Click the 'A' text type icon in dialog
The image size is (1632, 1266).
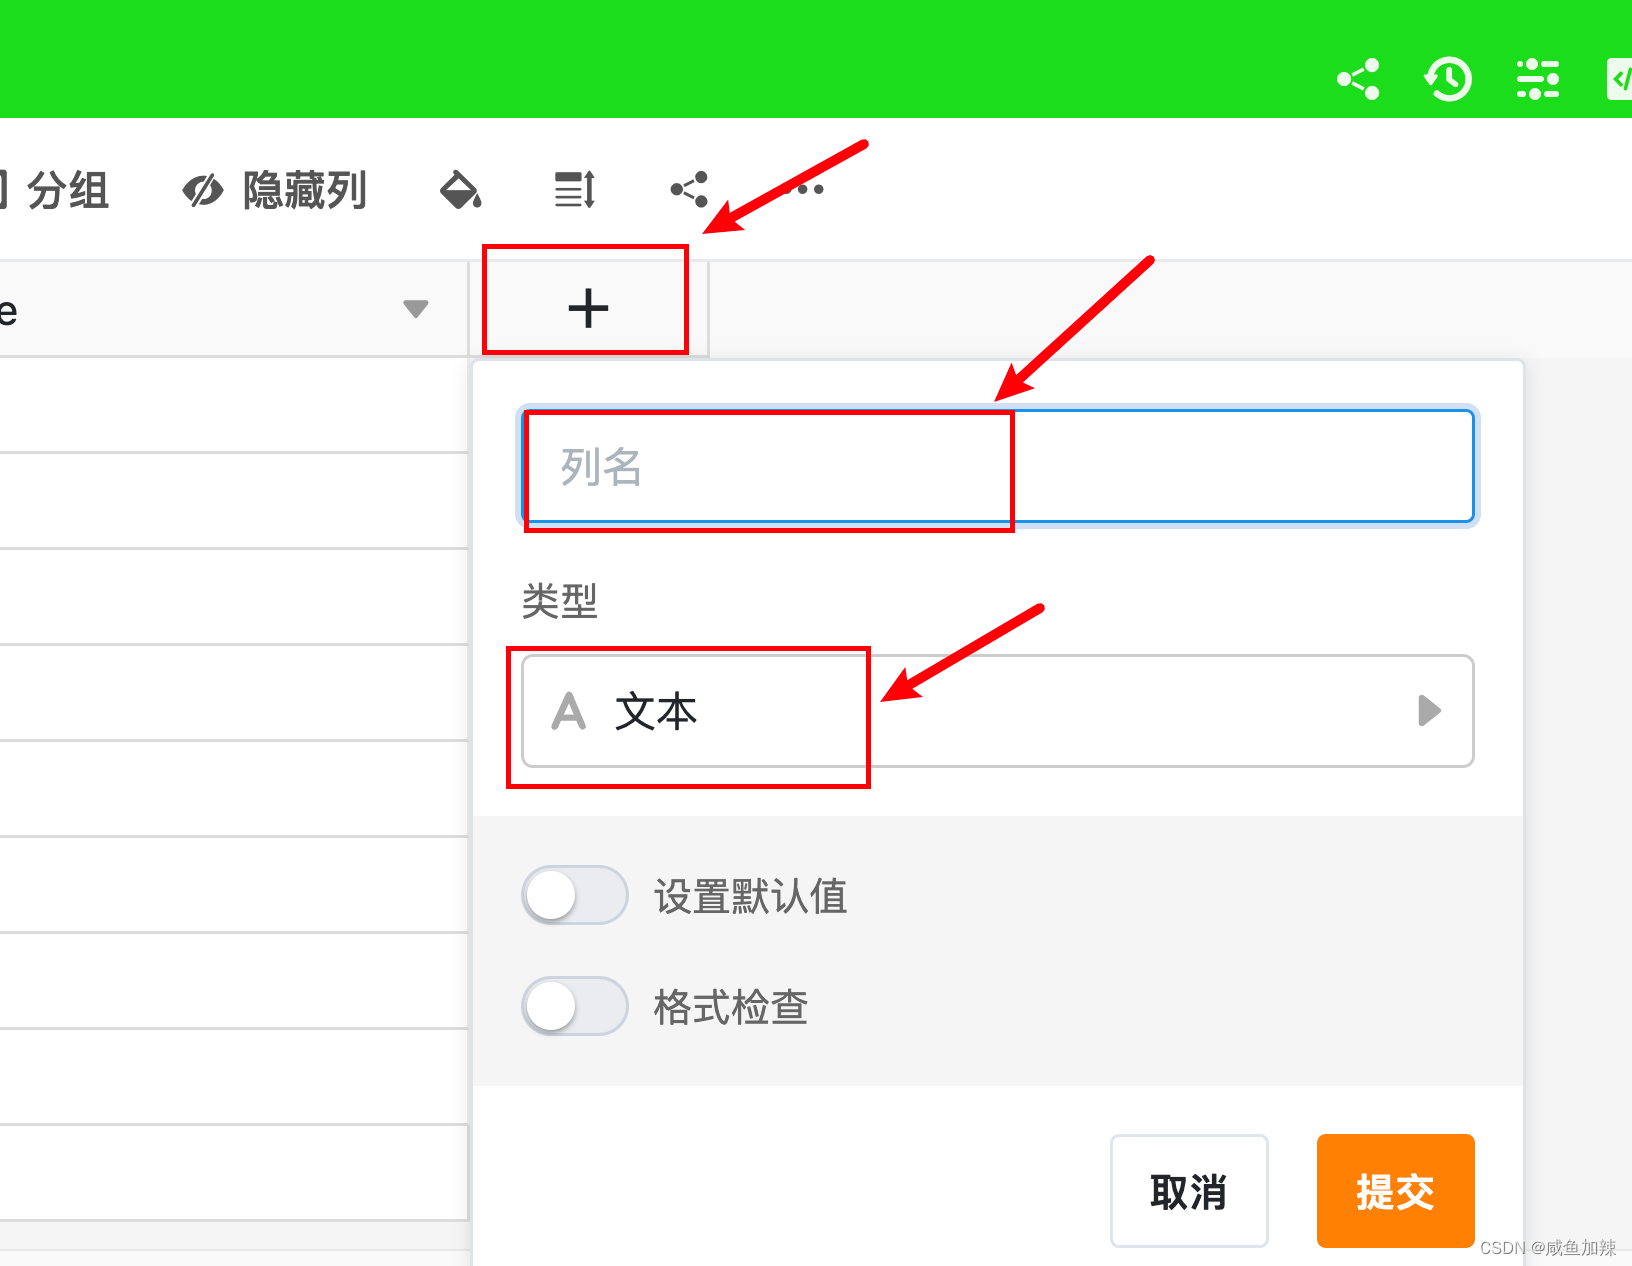coord(568,712)
